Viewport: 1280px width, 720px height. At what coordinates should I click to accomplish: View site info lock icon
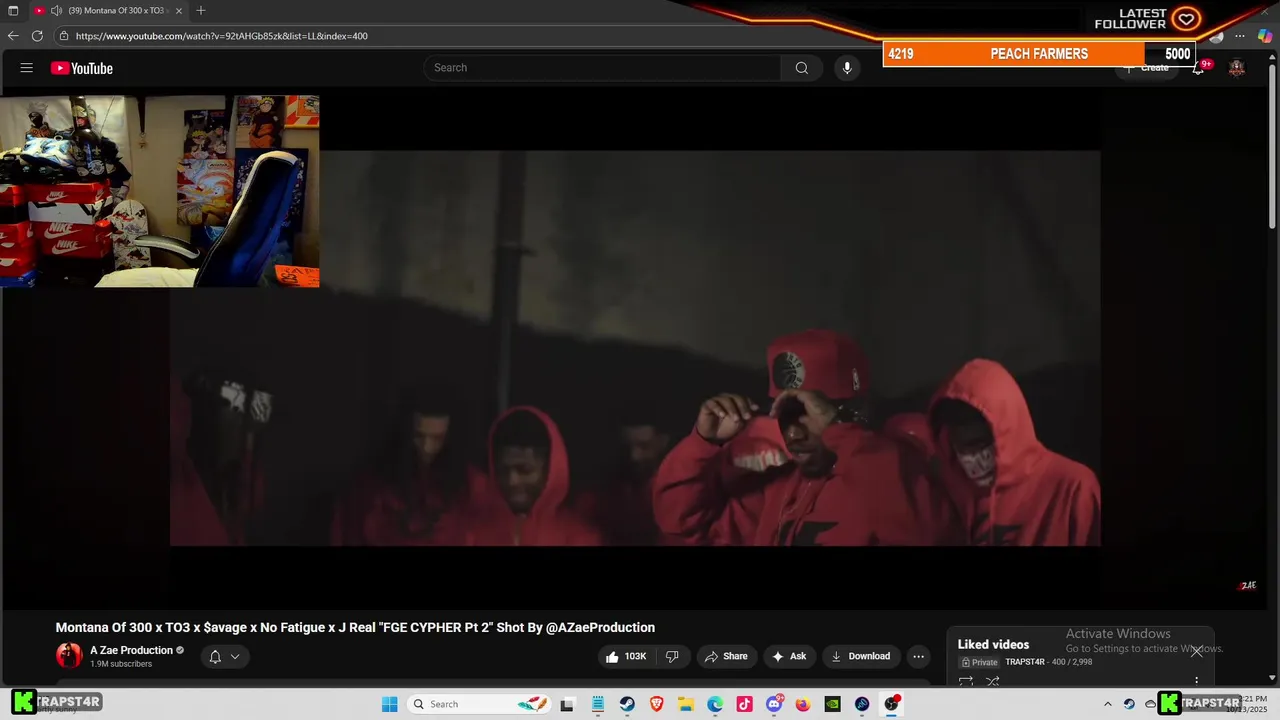[x=64, y=36]
